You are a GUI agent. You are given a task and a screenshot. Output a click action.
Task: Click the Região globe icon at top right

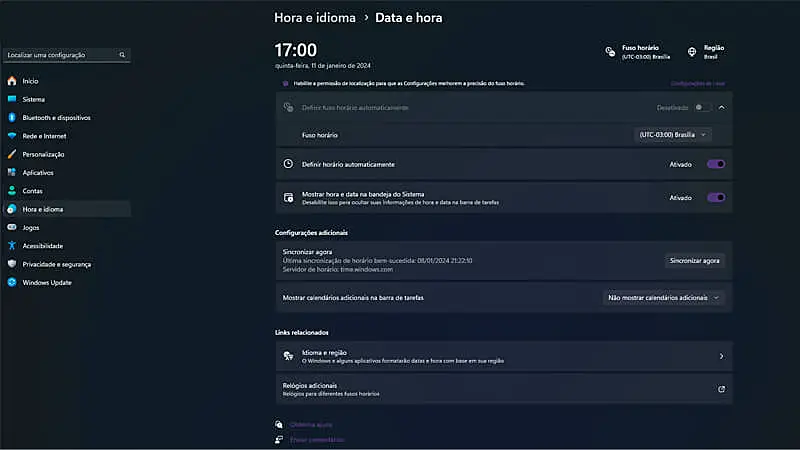click(692, 52)
